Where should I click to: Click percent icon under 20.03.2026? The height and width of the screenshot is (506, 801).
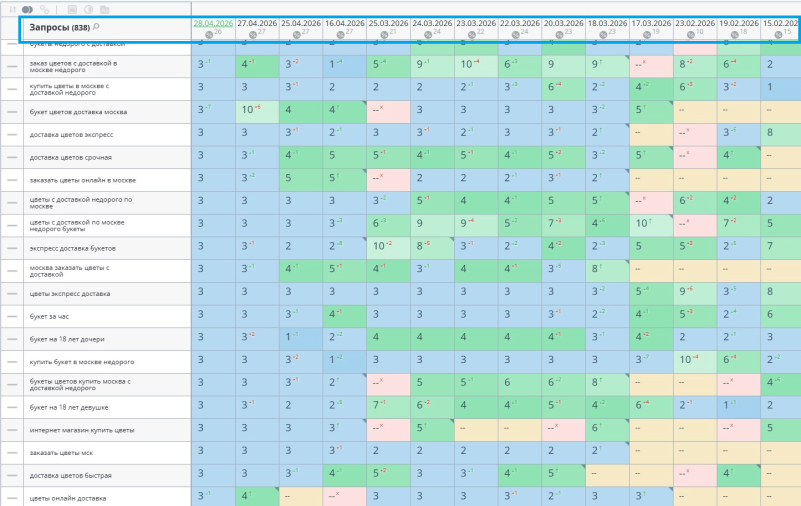[x=560, y=35]
